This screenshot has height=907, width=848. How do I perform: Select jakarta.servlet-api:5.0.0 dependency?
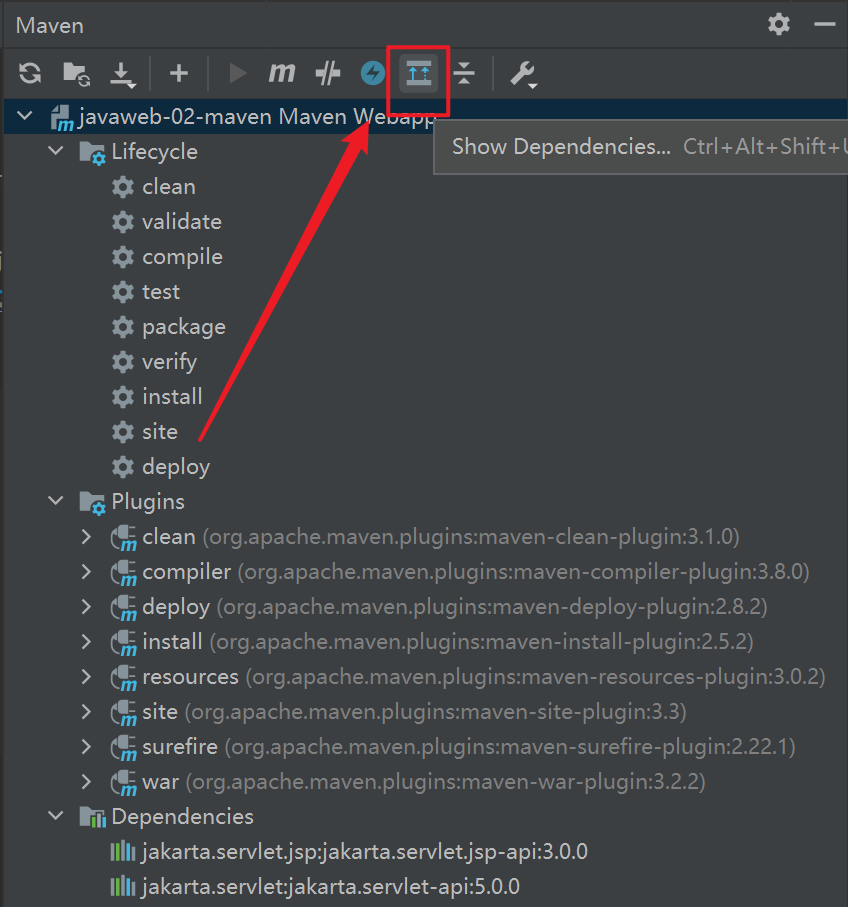(330, 887)
